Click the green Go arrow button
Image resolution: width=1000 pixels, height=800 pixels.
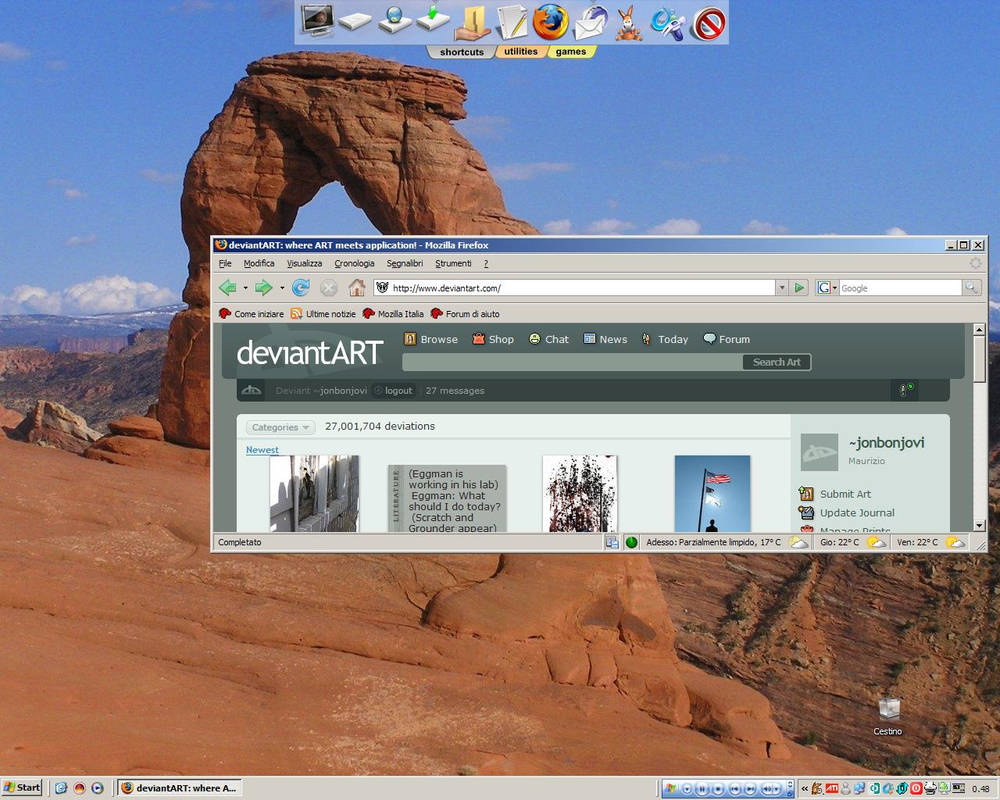(x=799, y=288)
